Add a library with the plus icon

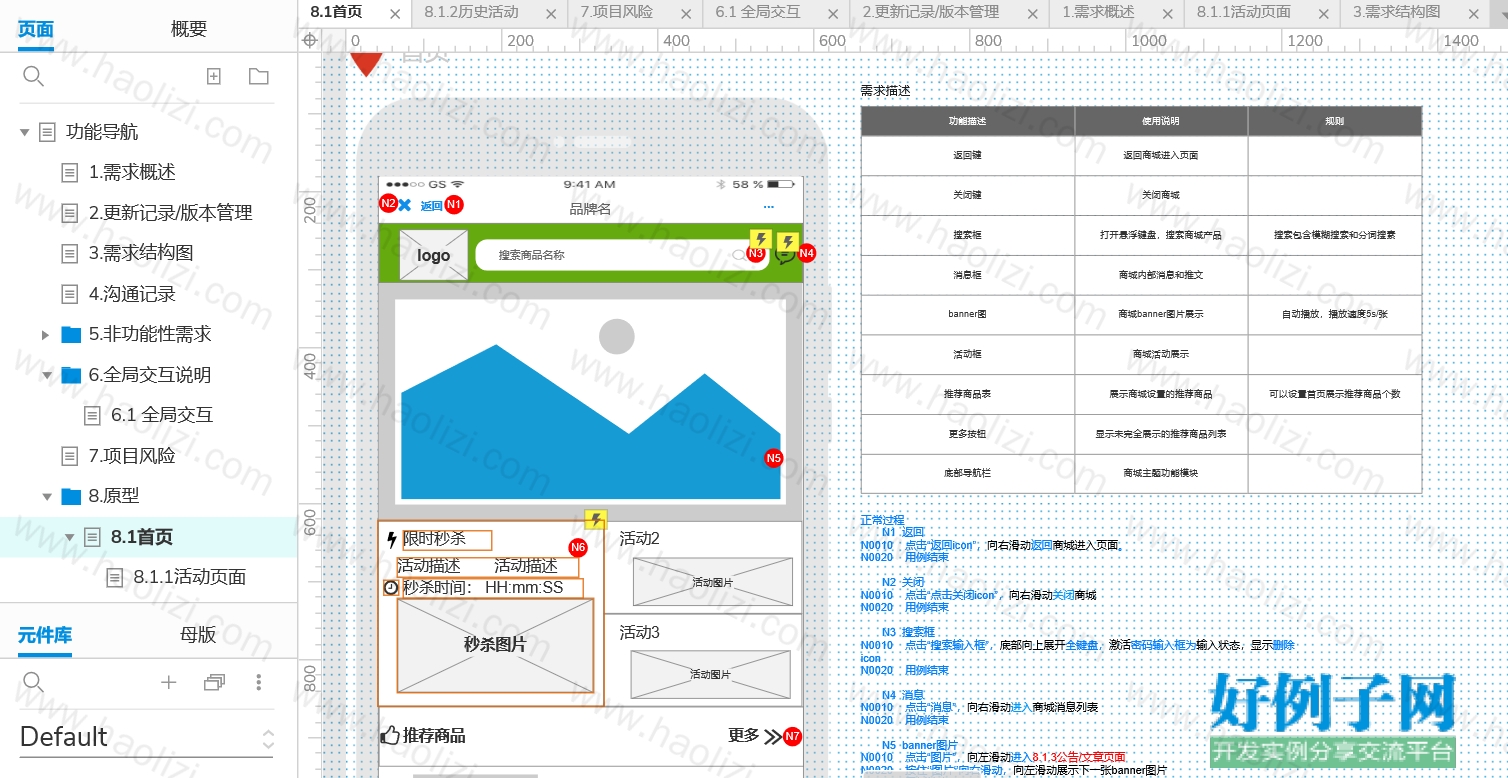tap(168, 682)
